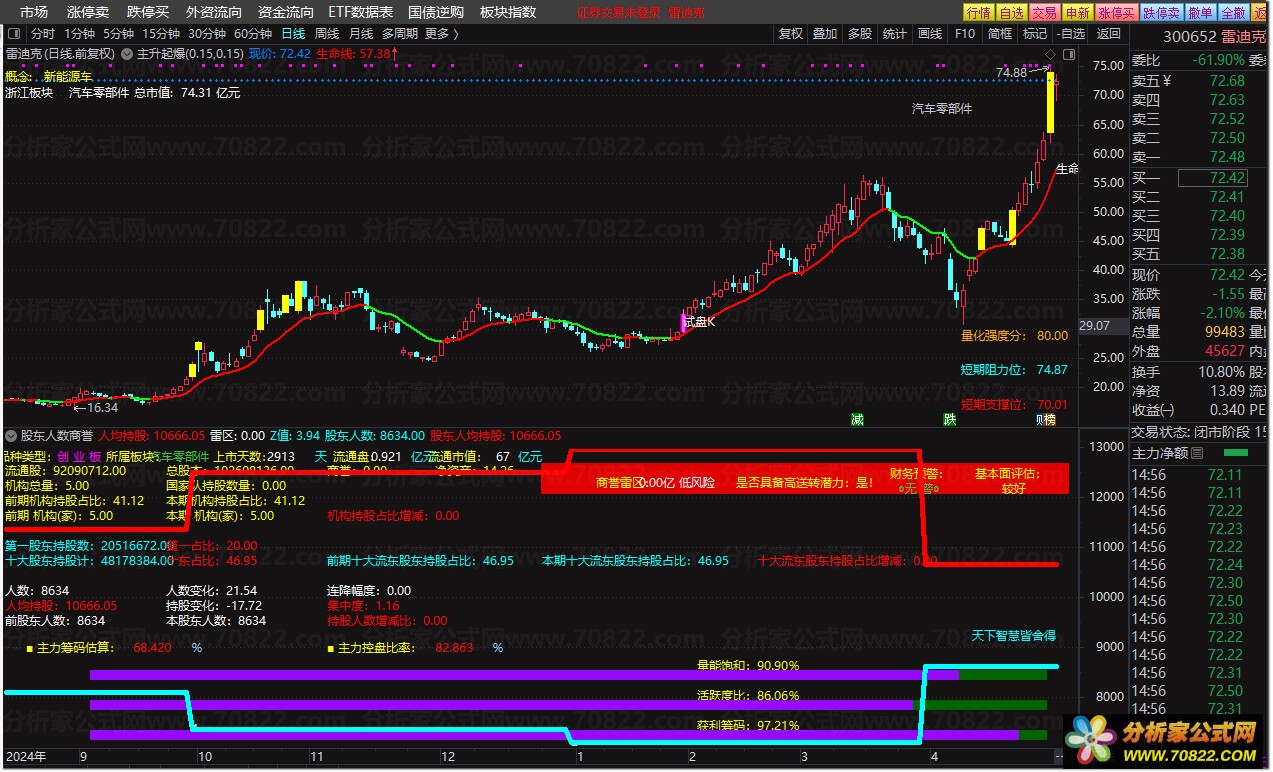The width and height of the screenshot is (1273, 772).
Task: Click the yellow 申新 button
Action: 1077,12
